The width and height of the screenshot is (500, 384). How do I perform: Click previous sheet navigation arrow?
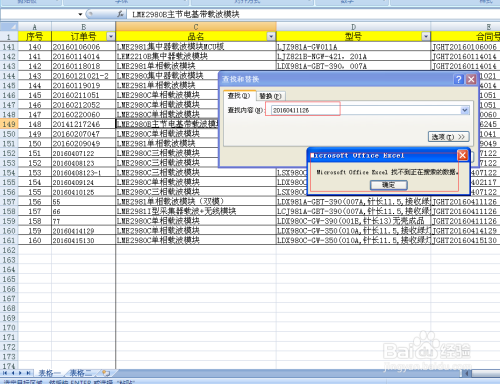coord(13,373)
